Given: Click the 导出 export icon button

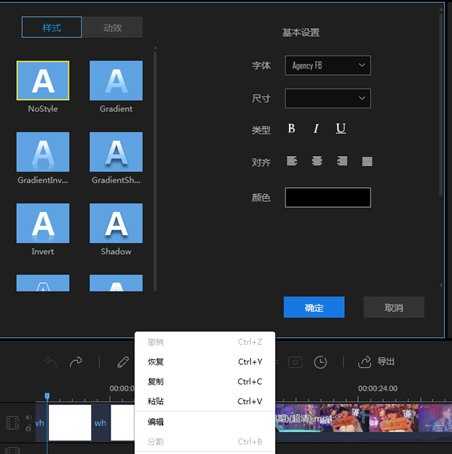Looking at the screenshot, I should (376, 362).
